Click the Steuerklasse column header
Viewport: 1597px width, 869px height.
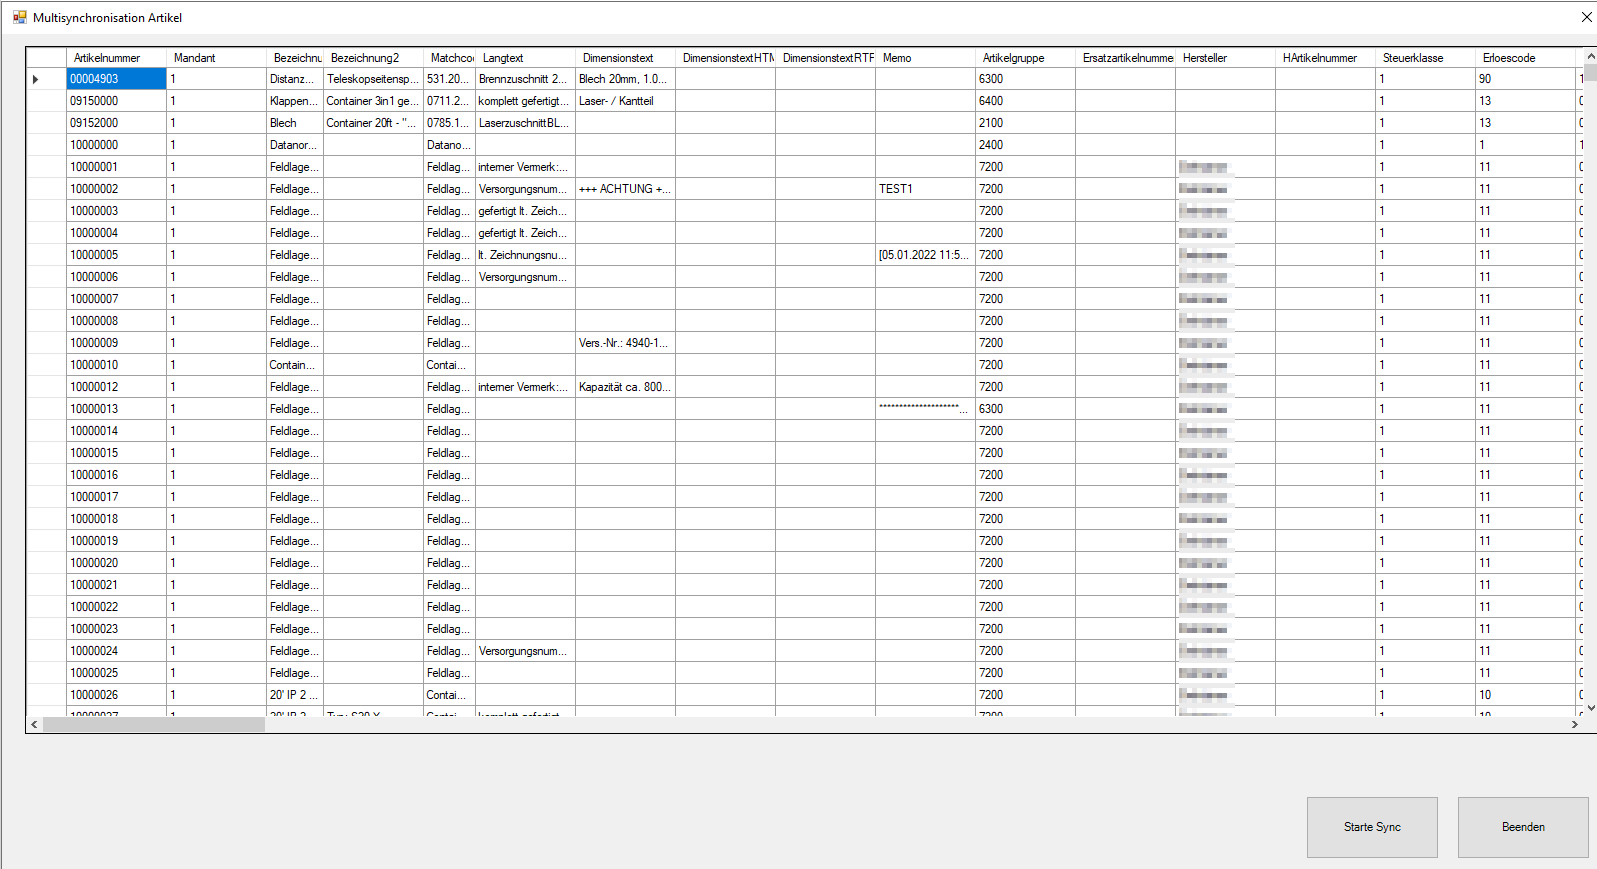1425,58
